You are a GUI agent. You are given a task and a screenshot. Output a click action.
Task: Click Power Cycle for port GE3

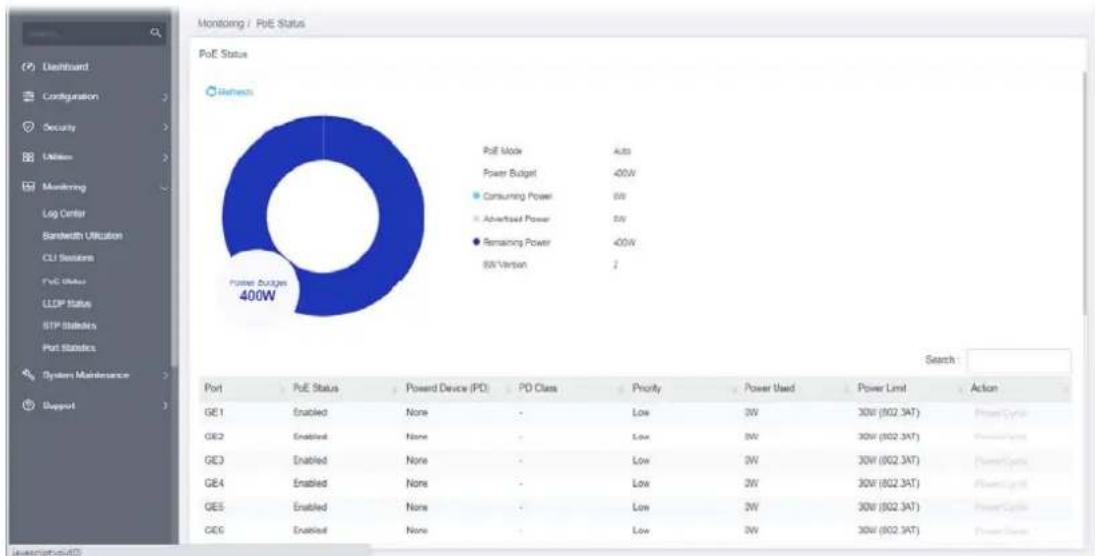[1000, 460]
